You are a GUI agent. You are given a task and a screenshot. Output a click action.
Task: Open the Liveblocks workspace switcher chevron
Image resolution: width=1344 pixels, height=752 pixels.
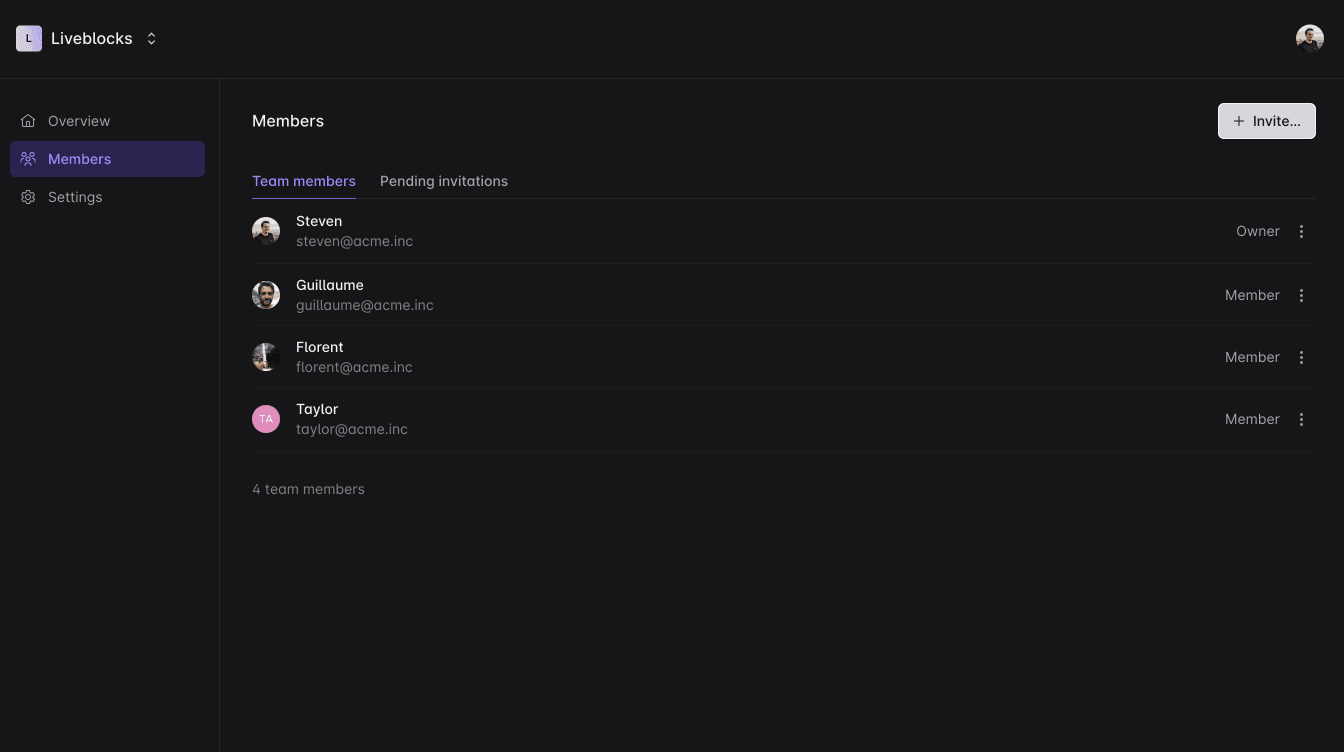(x=152, y=39)
